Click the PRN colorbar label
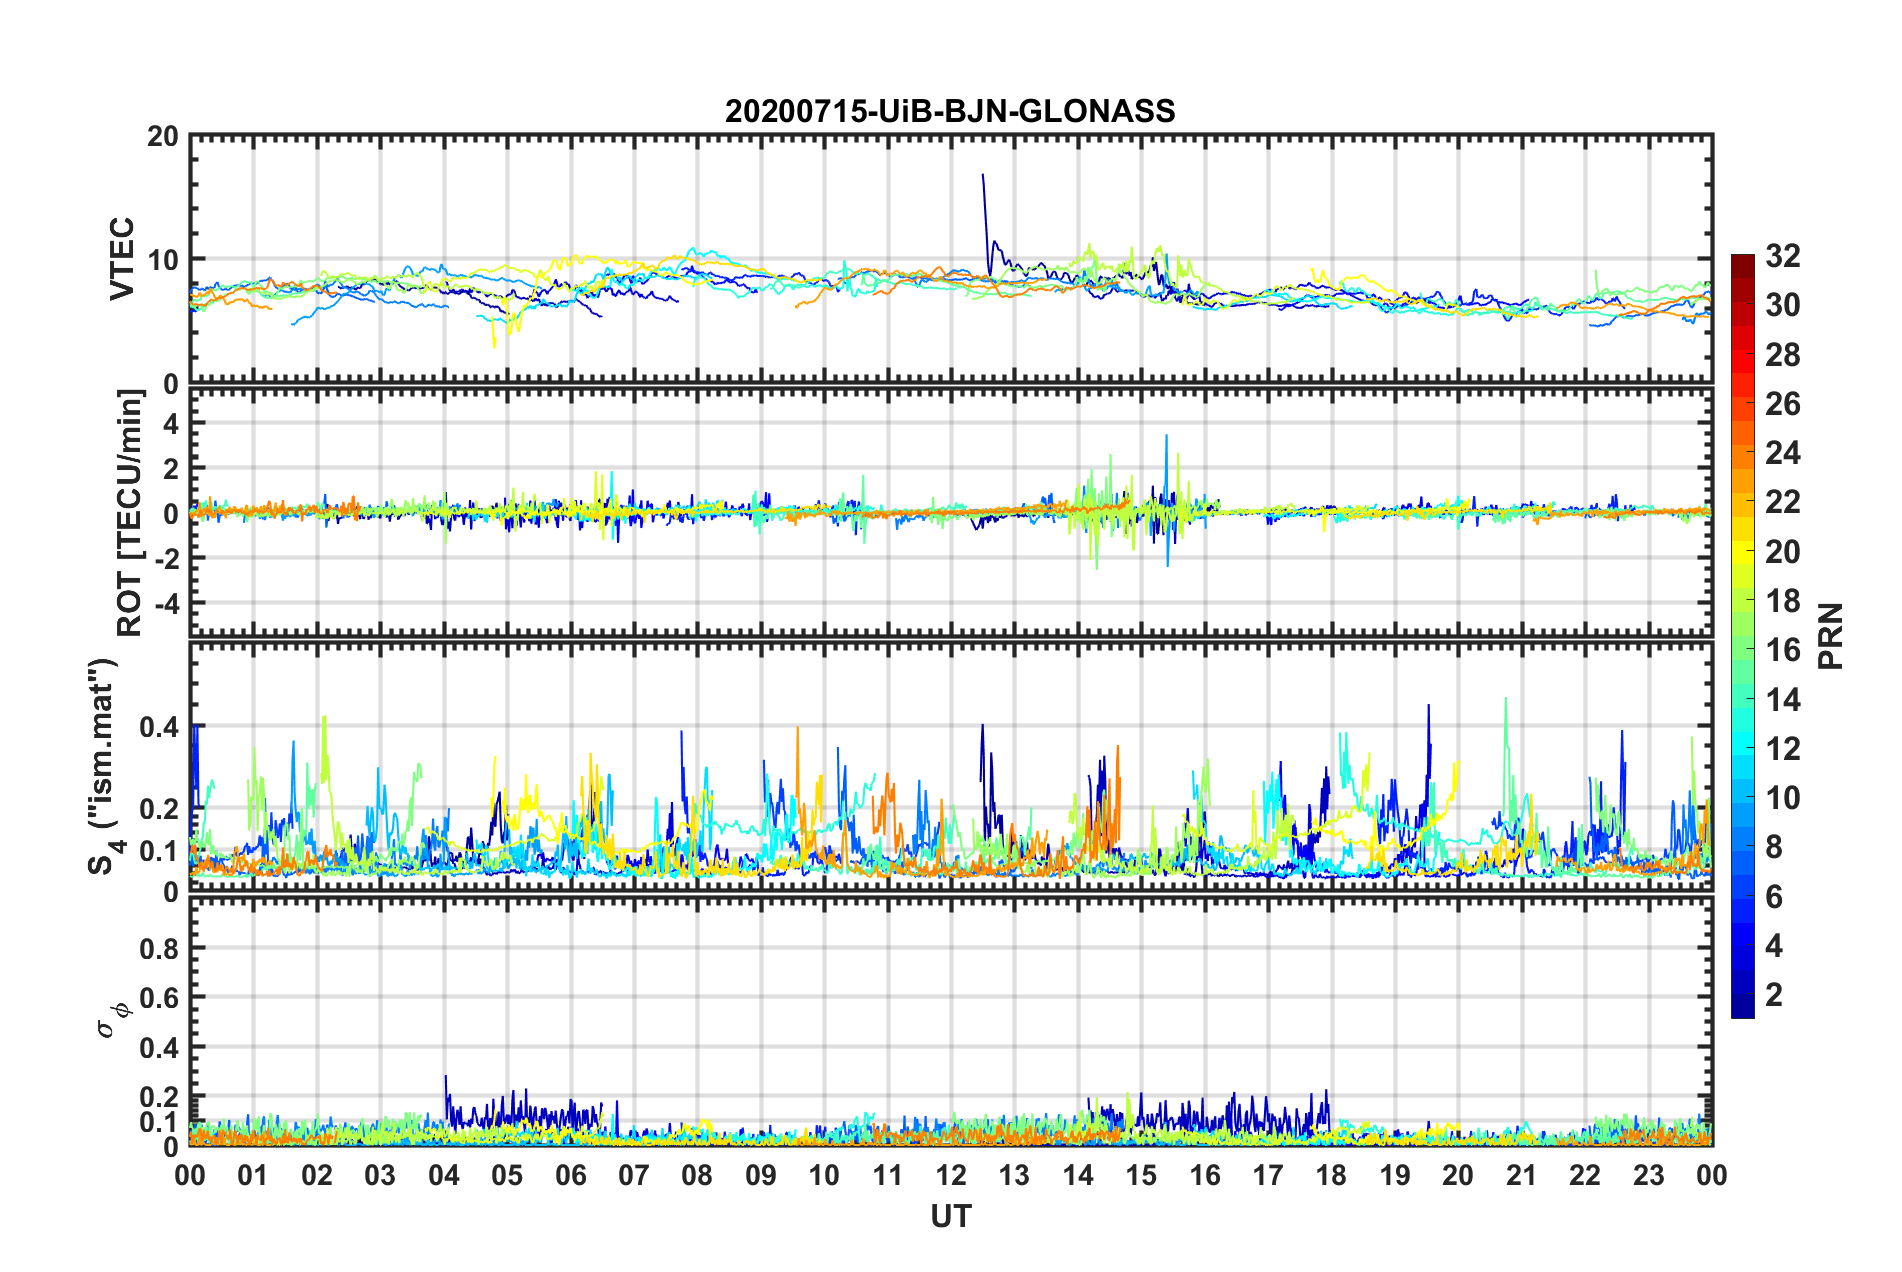 point(1830,636)
